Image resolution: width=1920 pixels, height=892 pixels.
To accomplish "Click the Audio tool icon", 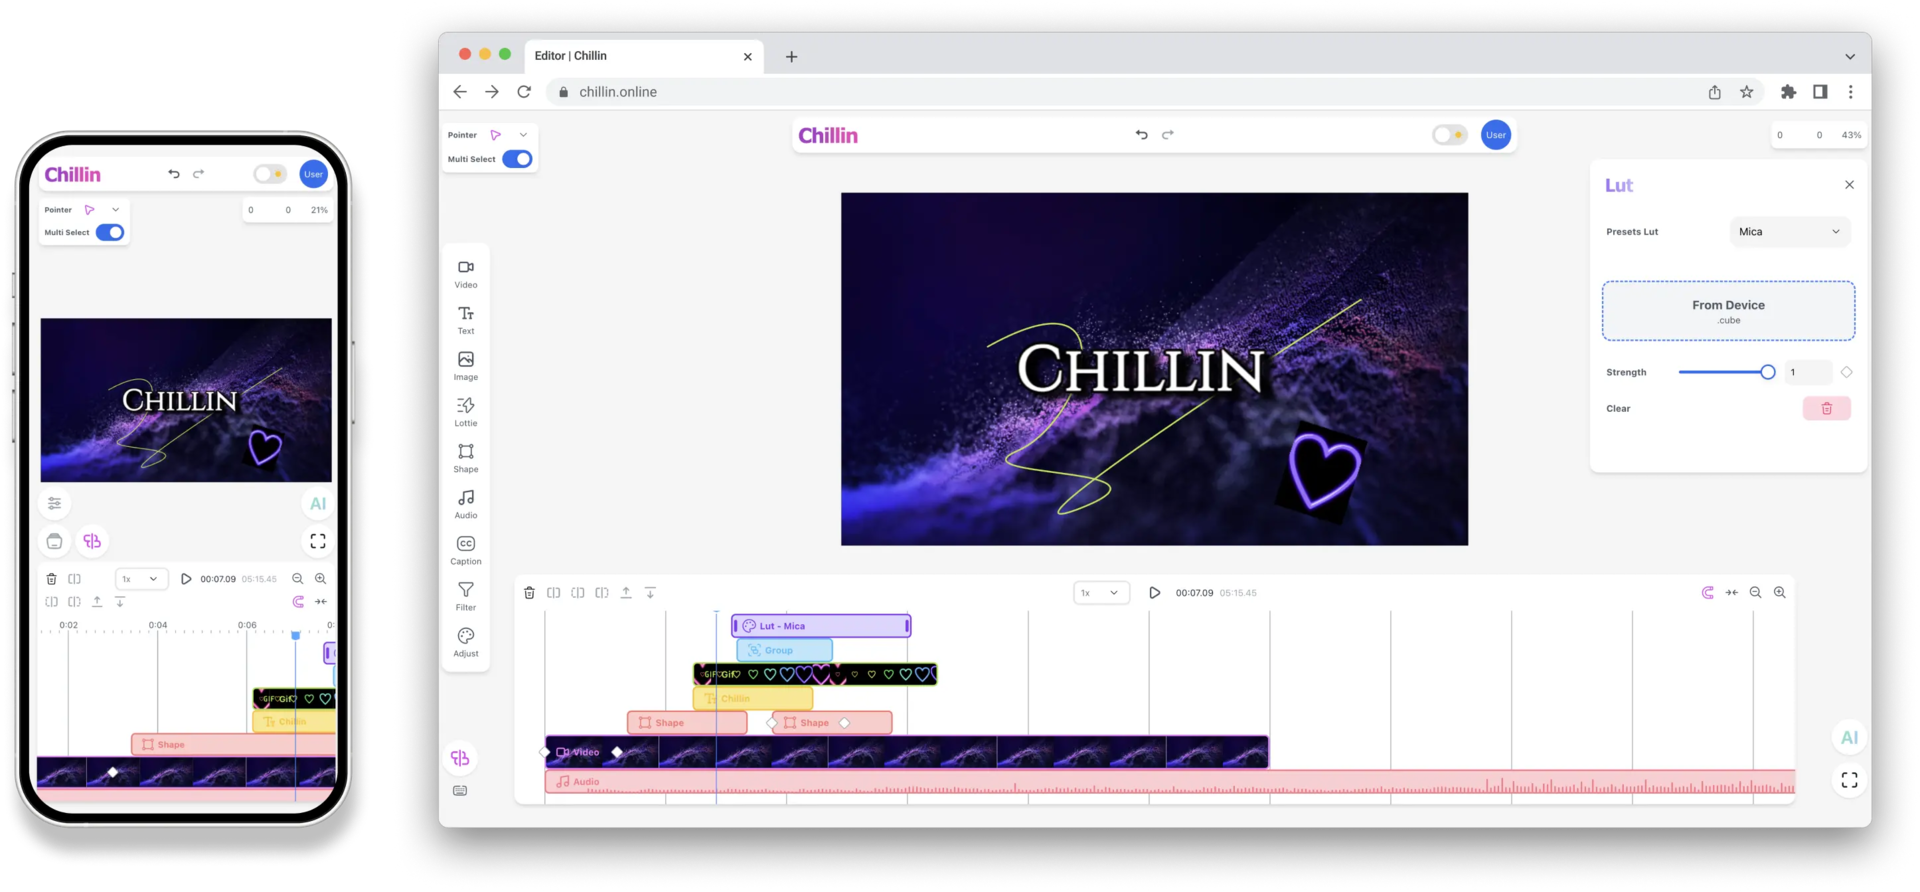I will tap(466, 502).
